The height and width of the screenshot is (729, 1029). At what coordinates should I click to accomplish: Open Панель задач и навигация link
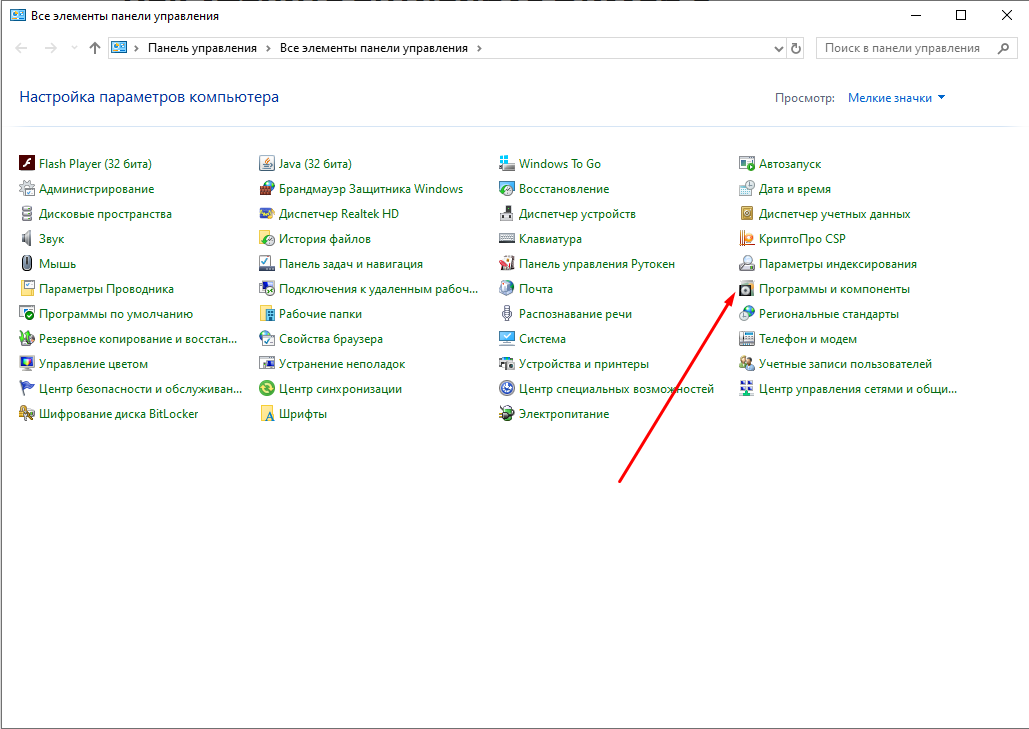click(351, 264)
